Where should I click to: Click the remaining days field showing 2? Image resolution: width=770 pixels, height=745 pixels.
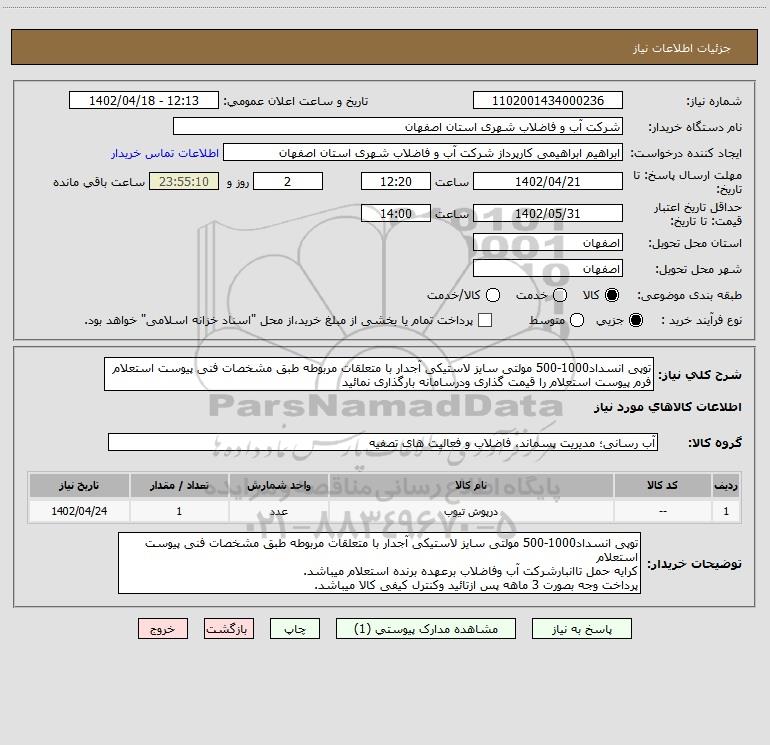288,181
